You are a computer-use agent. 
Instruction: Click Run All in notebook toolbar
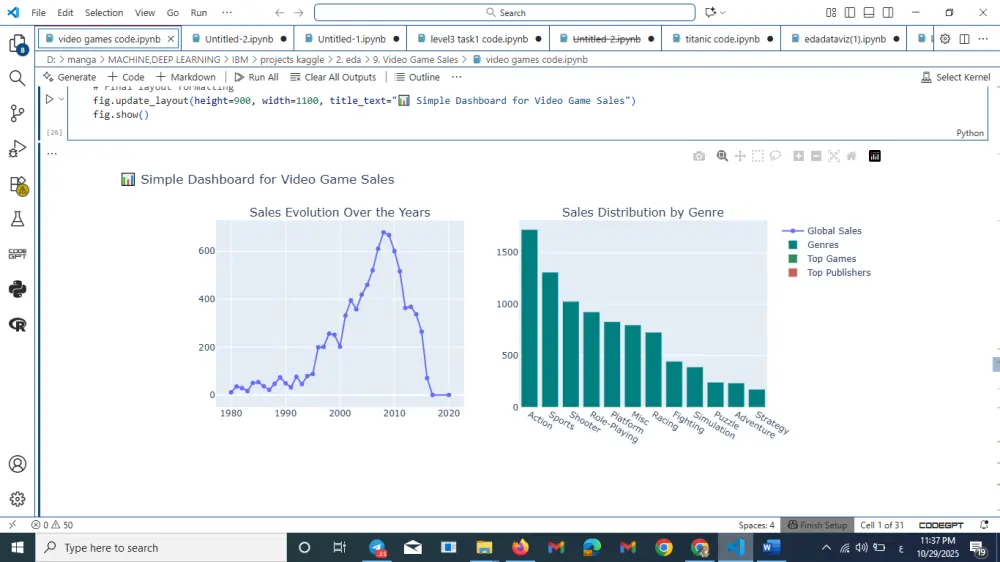(256, 77)
